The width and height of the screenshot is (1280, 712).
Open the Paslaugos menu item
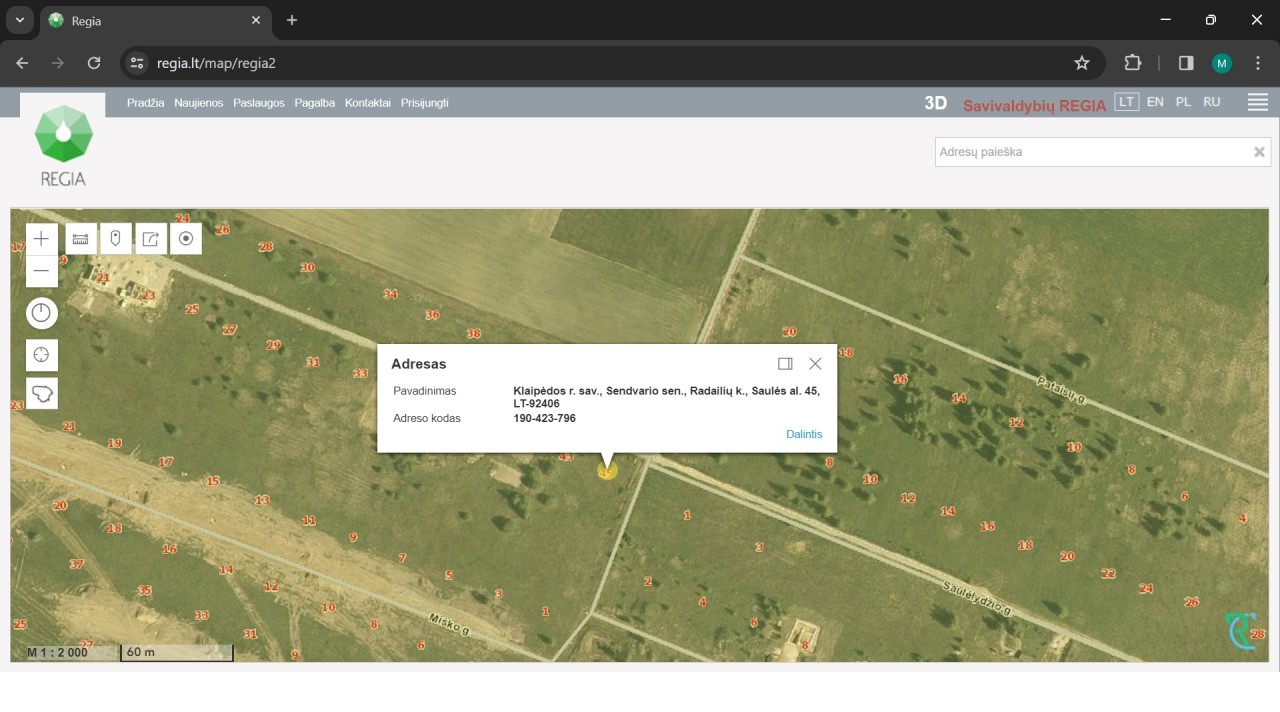259,103
